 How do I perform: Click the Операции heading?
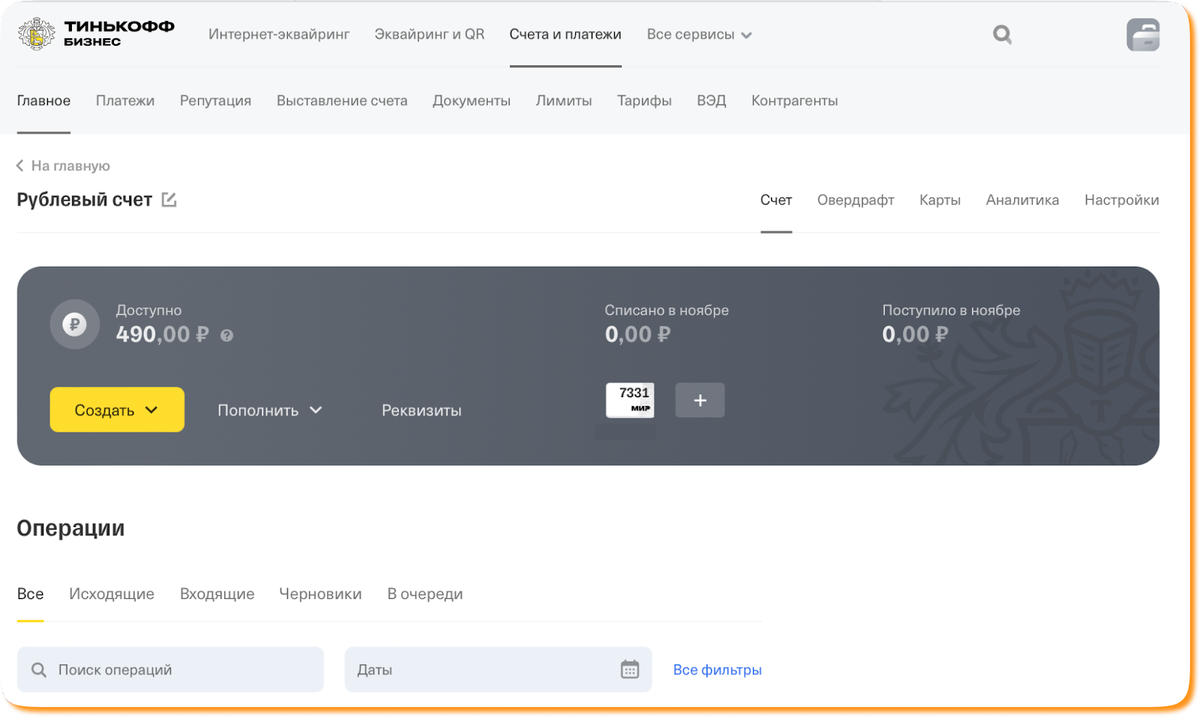coord(71,528)
